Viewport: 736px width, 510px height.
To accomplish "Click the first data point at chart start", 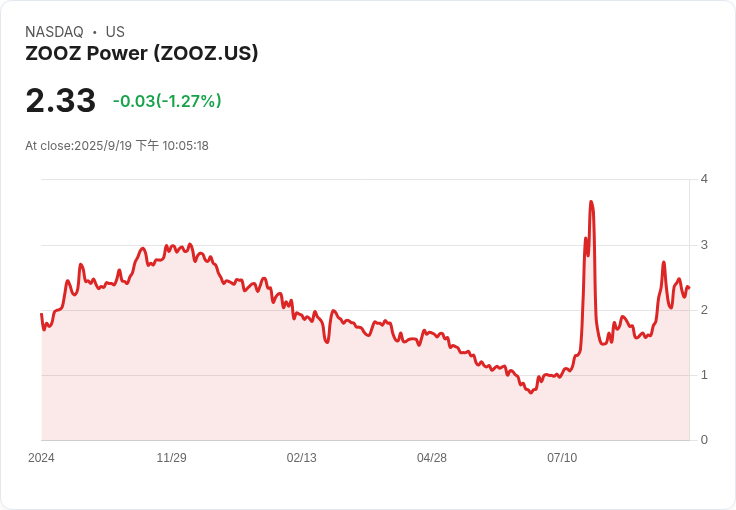I will [x=42, y=313].
